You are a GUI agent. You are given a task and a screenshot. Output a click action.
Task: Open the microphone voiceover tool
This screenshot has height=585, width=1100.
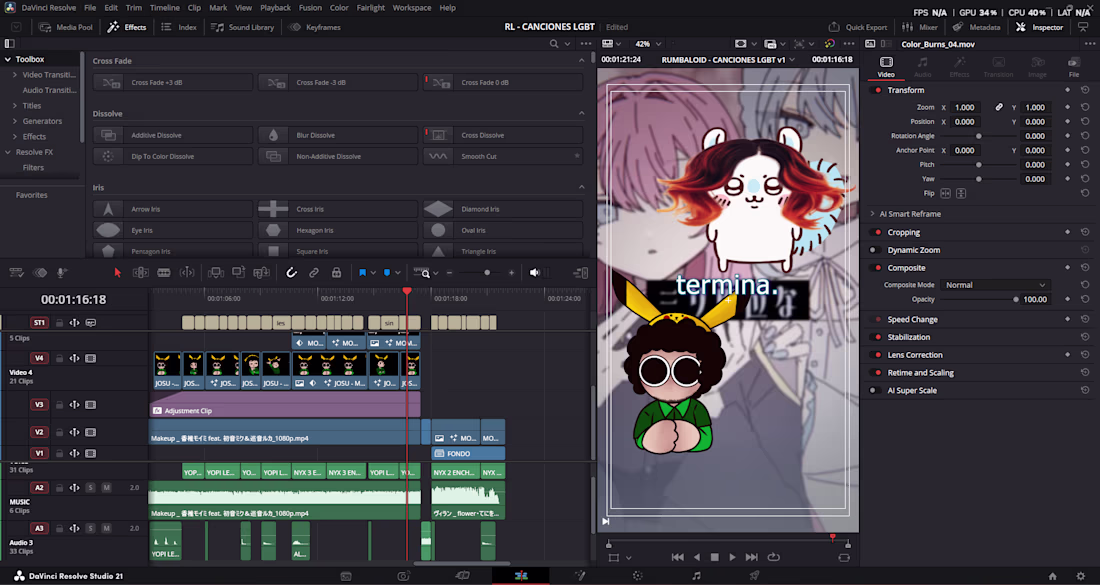click(61, 273)
